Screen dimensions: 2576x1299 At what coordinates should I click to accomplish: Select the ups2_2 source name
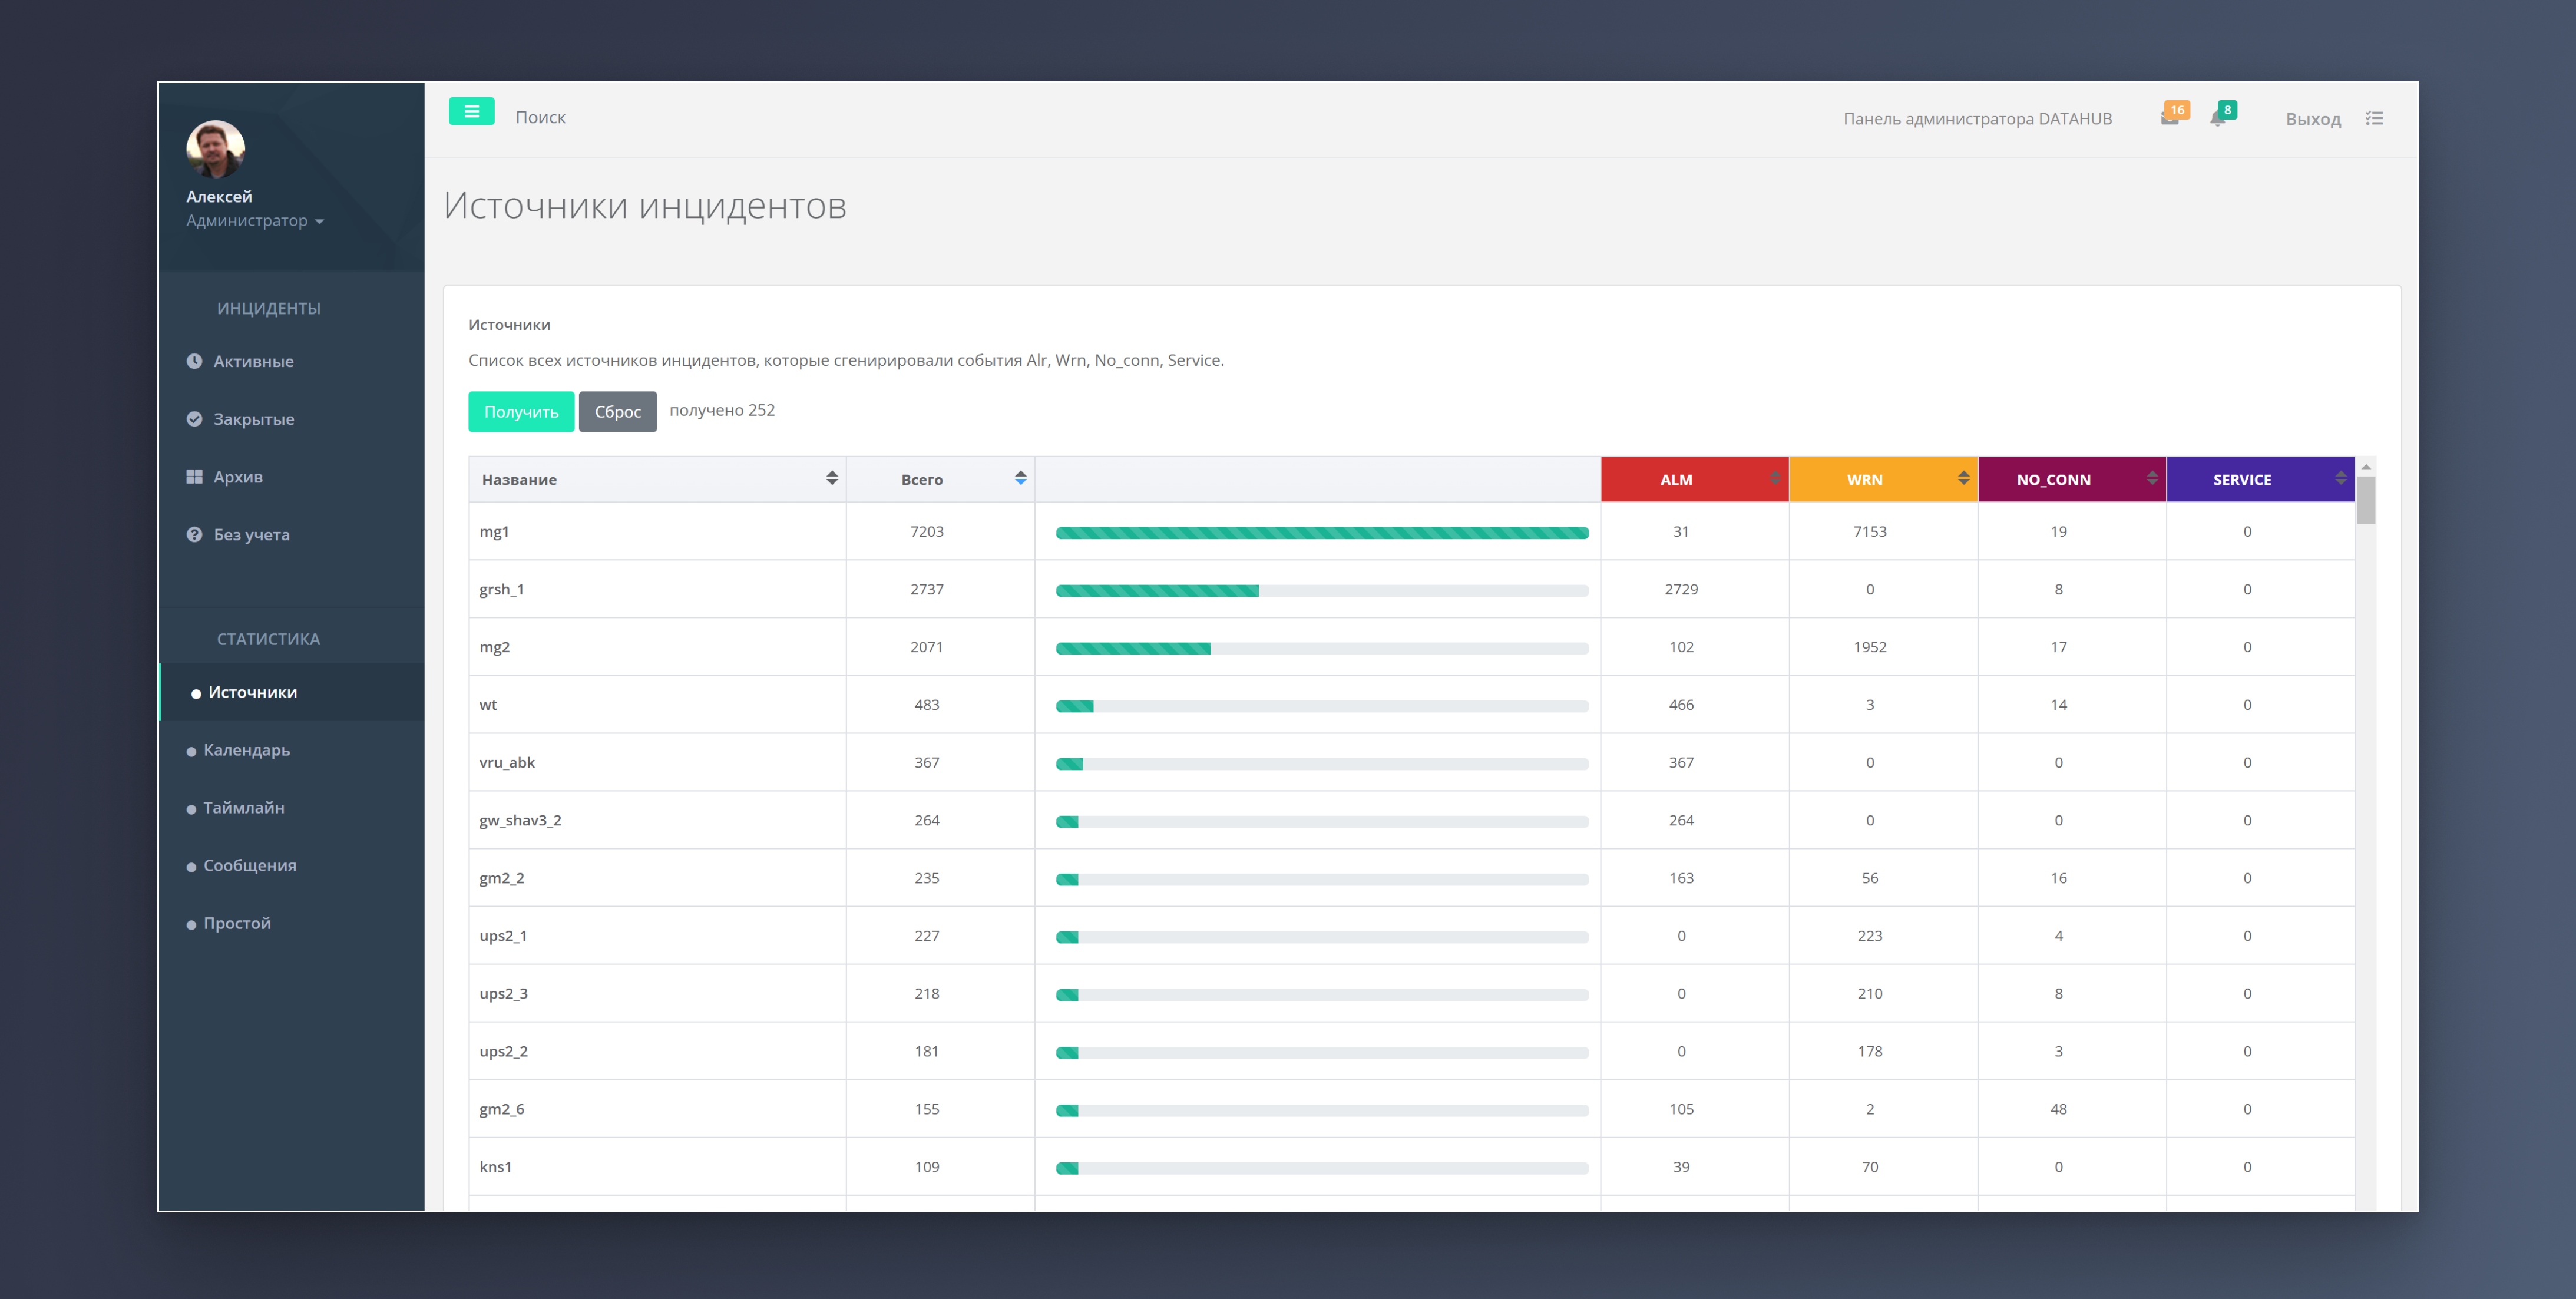pyautogui.click(x=503, y=1052)
